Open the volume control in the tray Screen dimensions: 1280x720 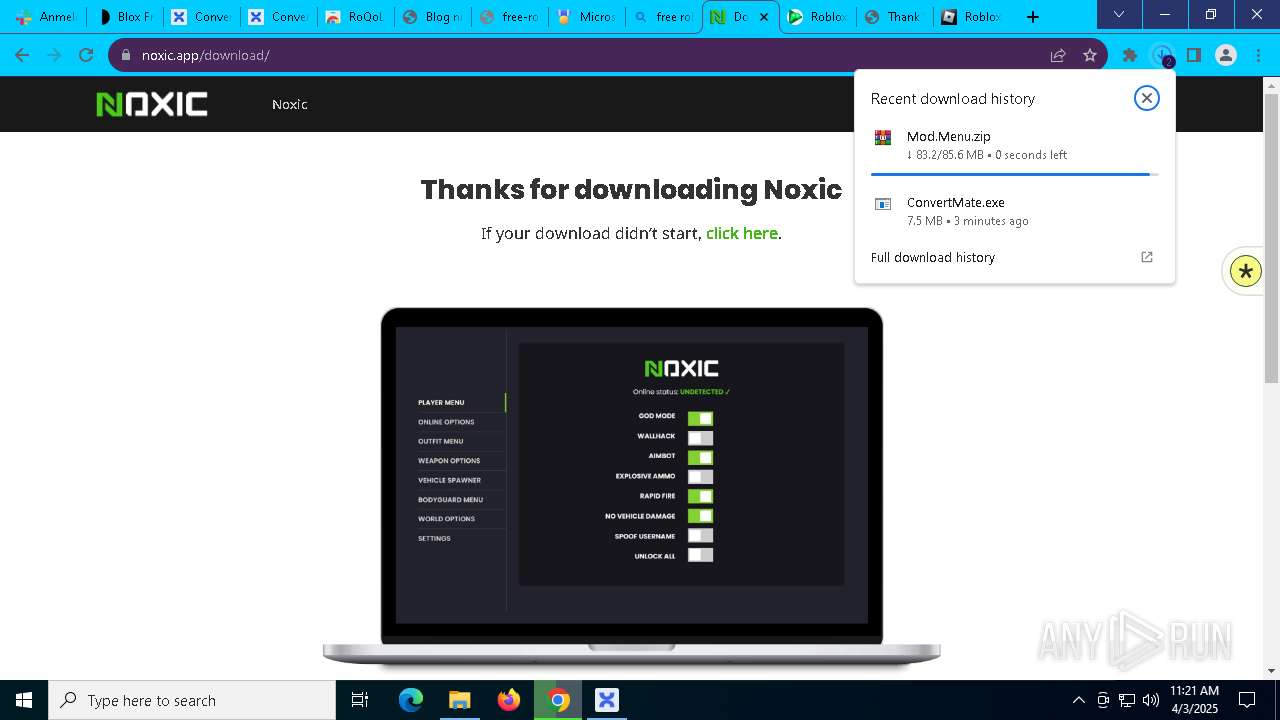(1151, 700)
